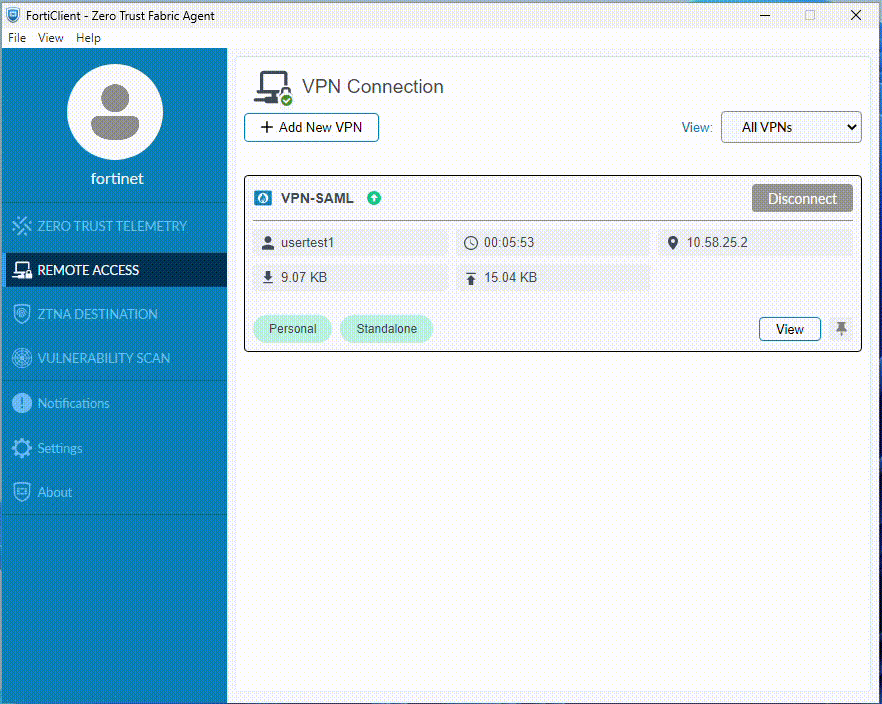Open the File menu
882x704 pixels.
17,38
